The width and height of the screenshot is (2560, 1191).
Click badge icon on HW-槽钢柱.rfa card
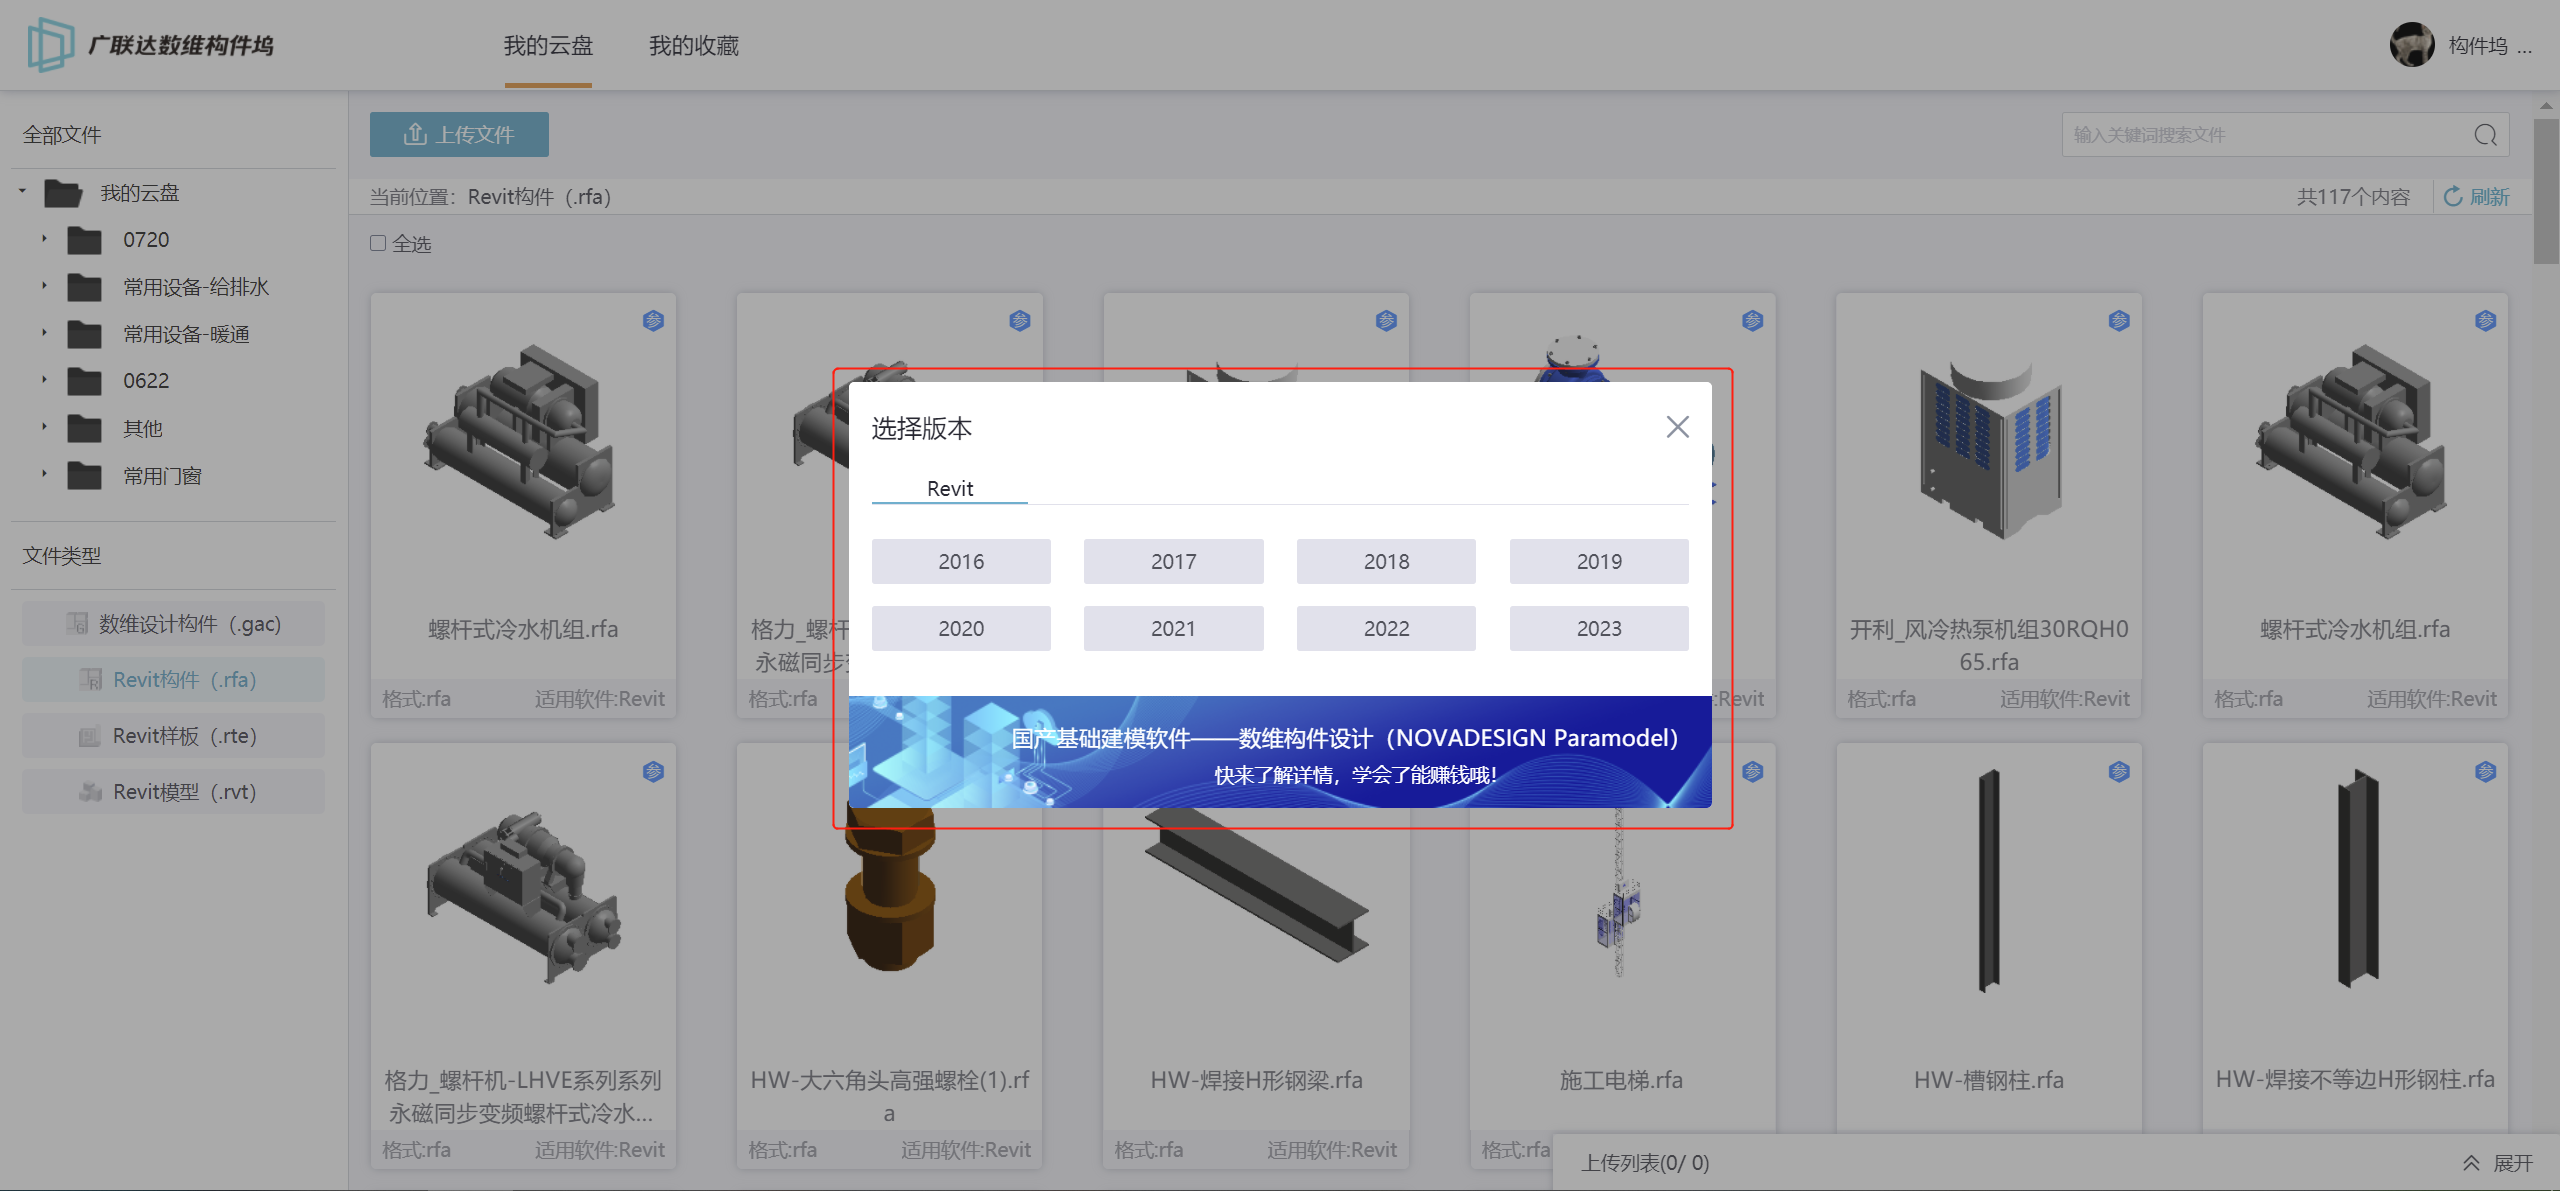click(x=2119, y=772)
